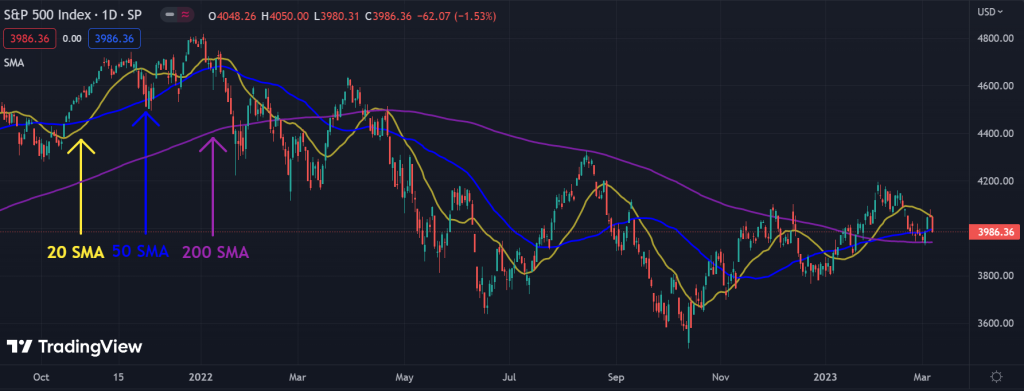The width and height of the screenshot is (1024, 391).
Task: Click the 4800.00 price axis label
Action: 995,39
